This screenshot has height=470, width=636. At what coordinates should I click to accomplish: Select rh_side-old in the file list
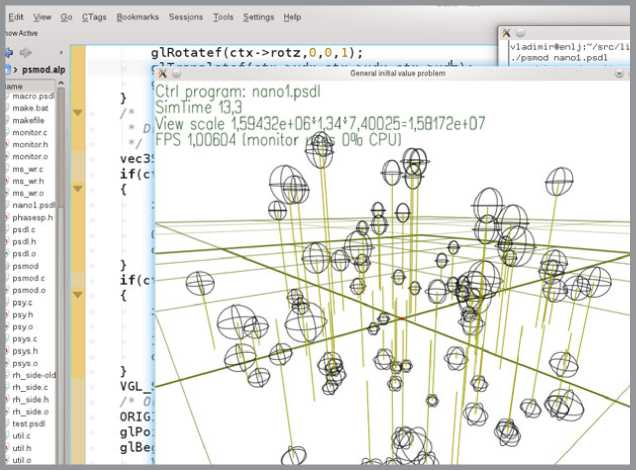[x=34, y=375]
